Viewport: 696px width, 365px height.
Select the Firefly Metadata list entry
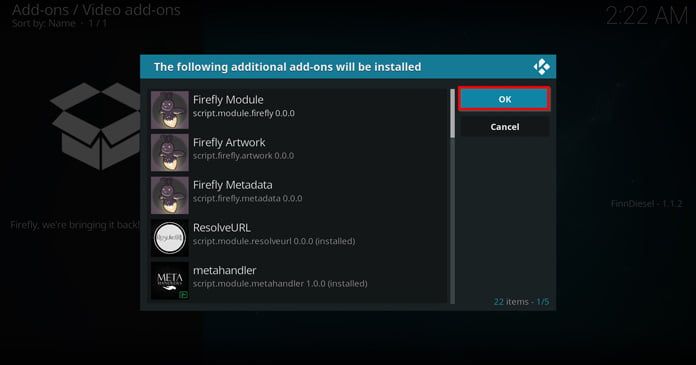299,195
